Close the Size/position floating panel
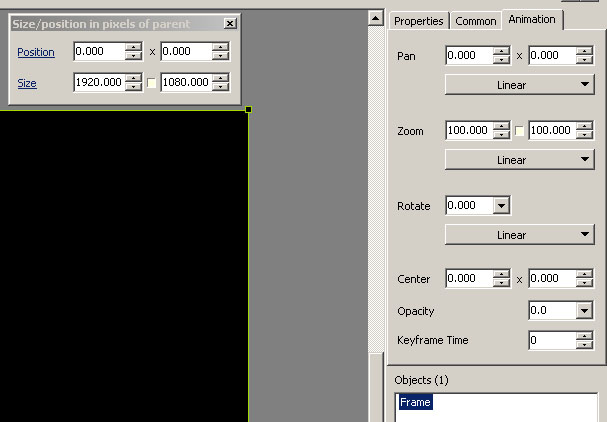This screenshot has height=422, width=607. tap(230, 23)
